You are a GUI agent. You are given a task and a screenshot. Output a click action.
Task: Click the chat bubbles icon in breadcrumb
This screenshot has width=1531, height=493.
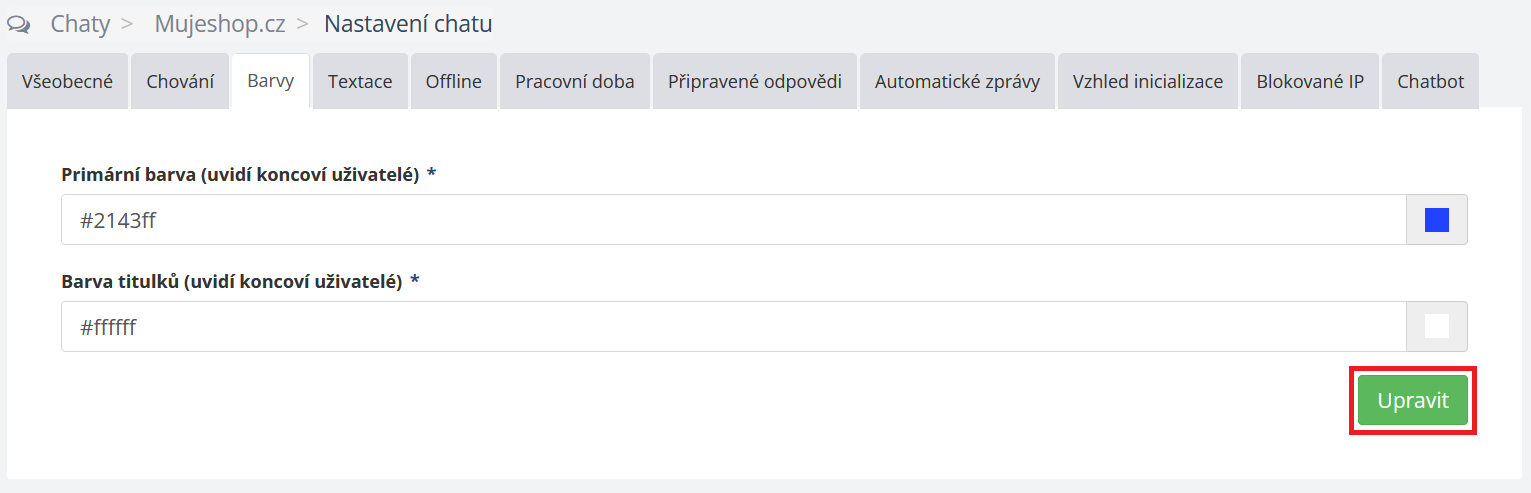pyautogui.click(x=19, y=24)
